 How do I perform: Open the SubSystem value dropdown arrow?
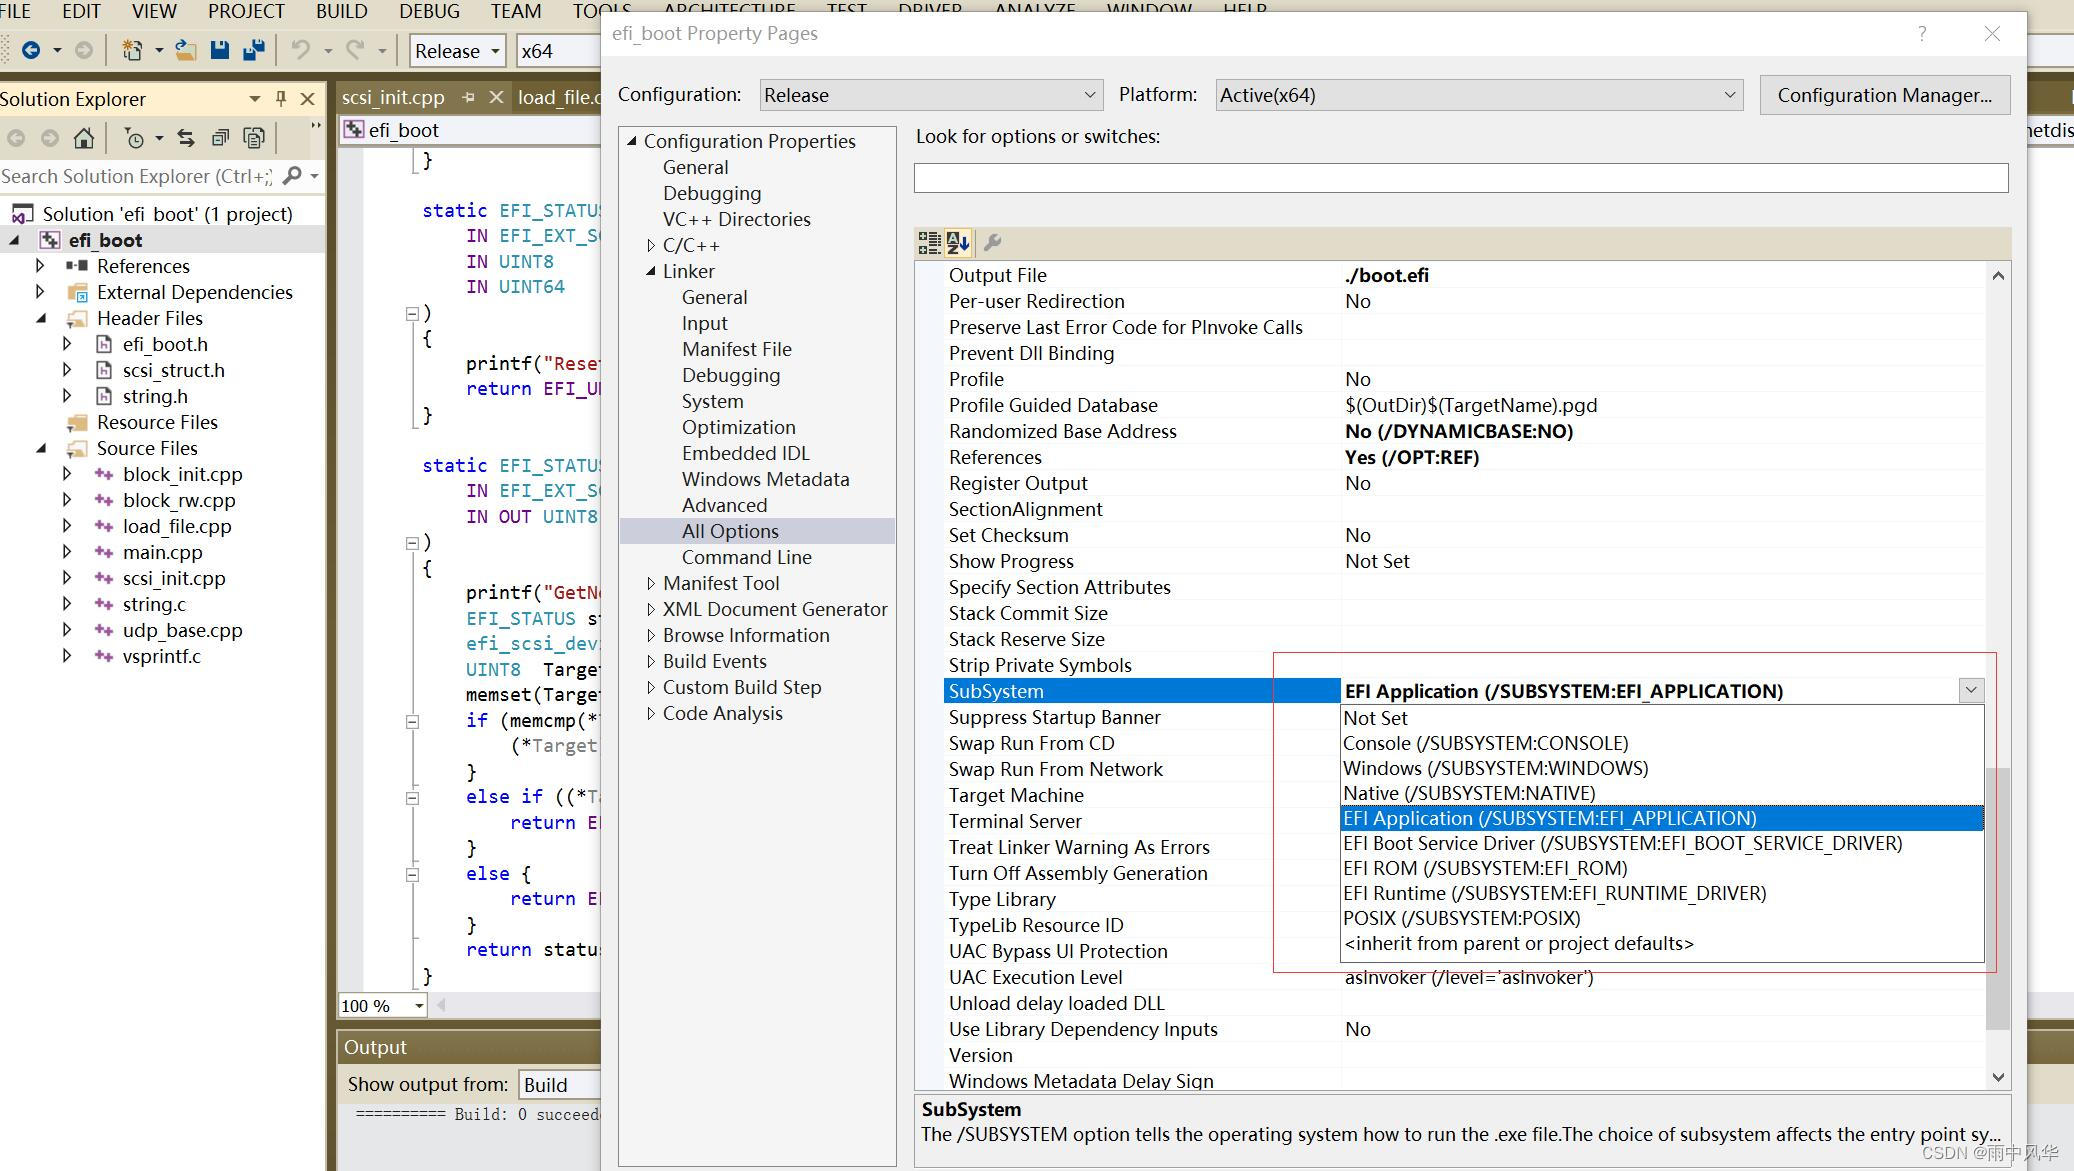1970,690
